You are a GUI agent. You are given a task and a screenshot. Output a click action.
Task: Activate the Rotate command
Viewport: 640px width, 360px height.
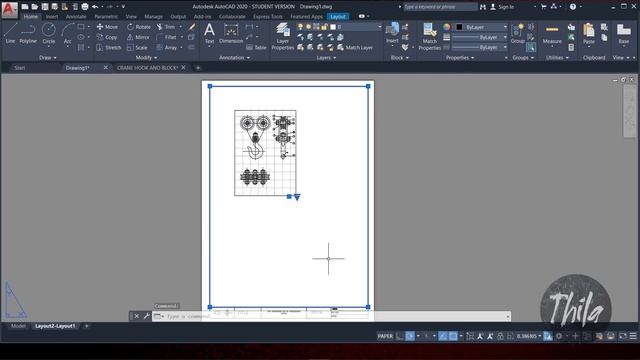[x=139, y=27]
